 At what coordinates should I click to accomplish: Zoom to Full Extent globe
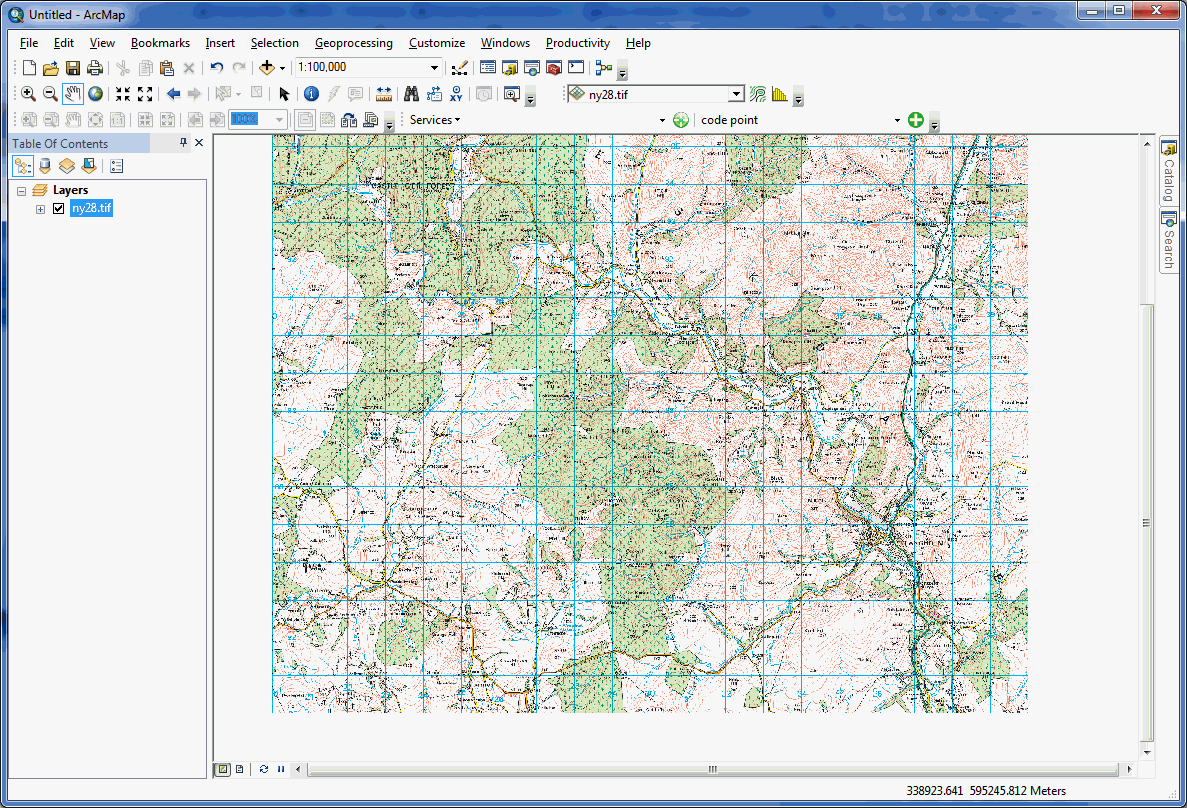95,94
